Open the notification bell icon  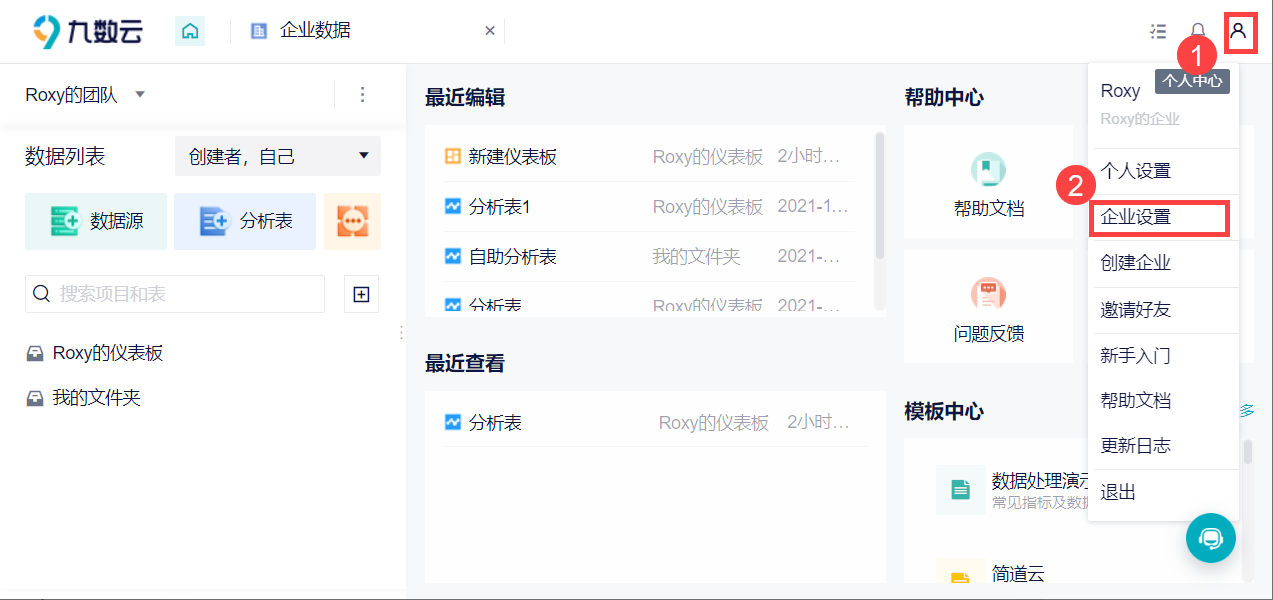(x=1198, y=32)
